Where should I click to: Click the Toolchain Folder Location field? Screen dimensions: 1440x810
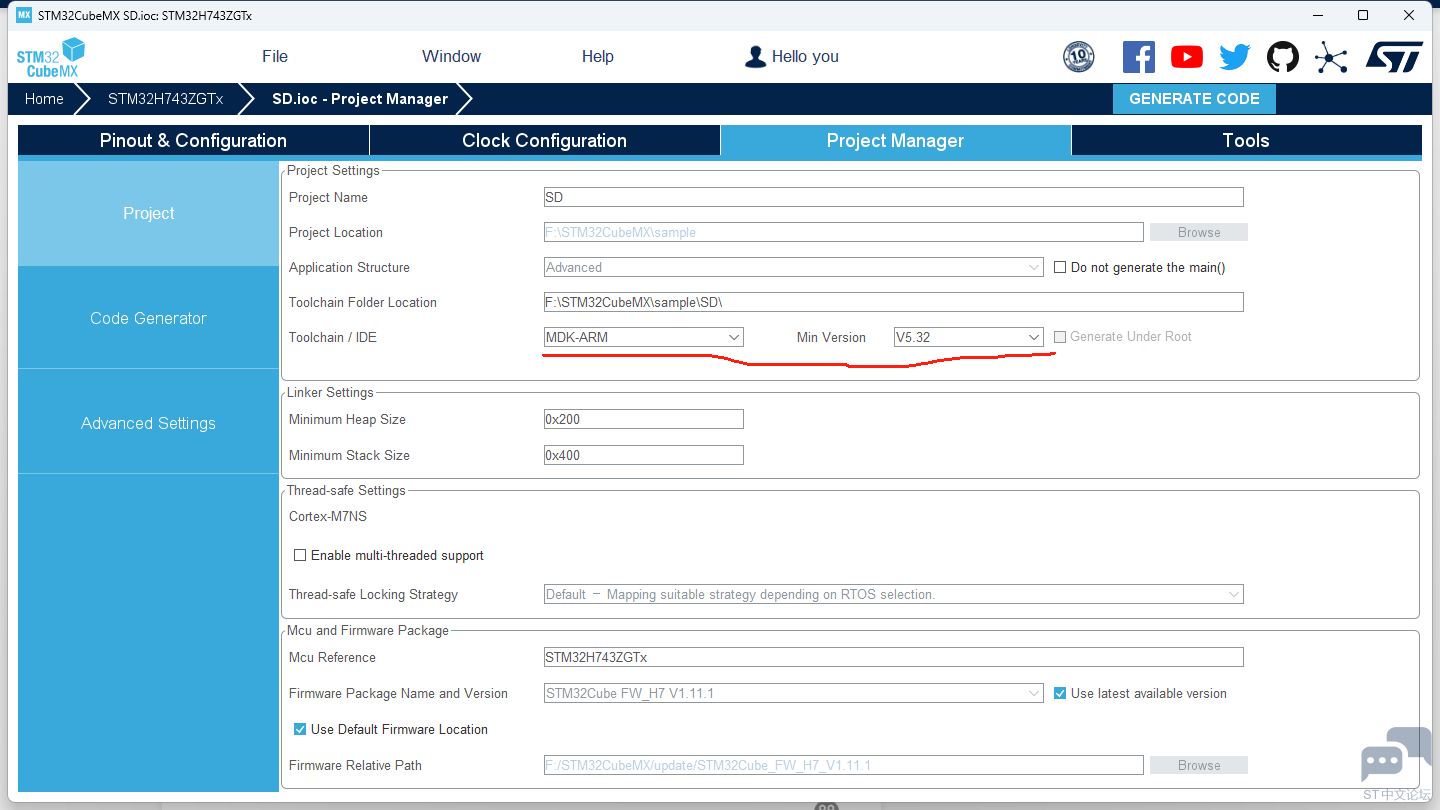click(x=893, y=302)
